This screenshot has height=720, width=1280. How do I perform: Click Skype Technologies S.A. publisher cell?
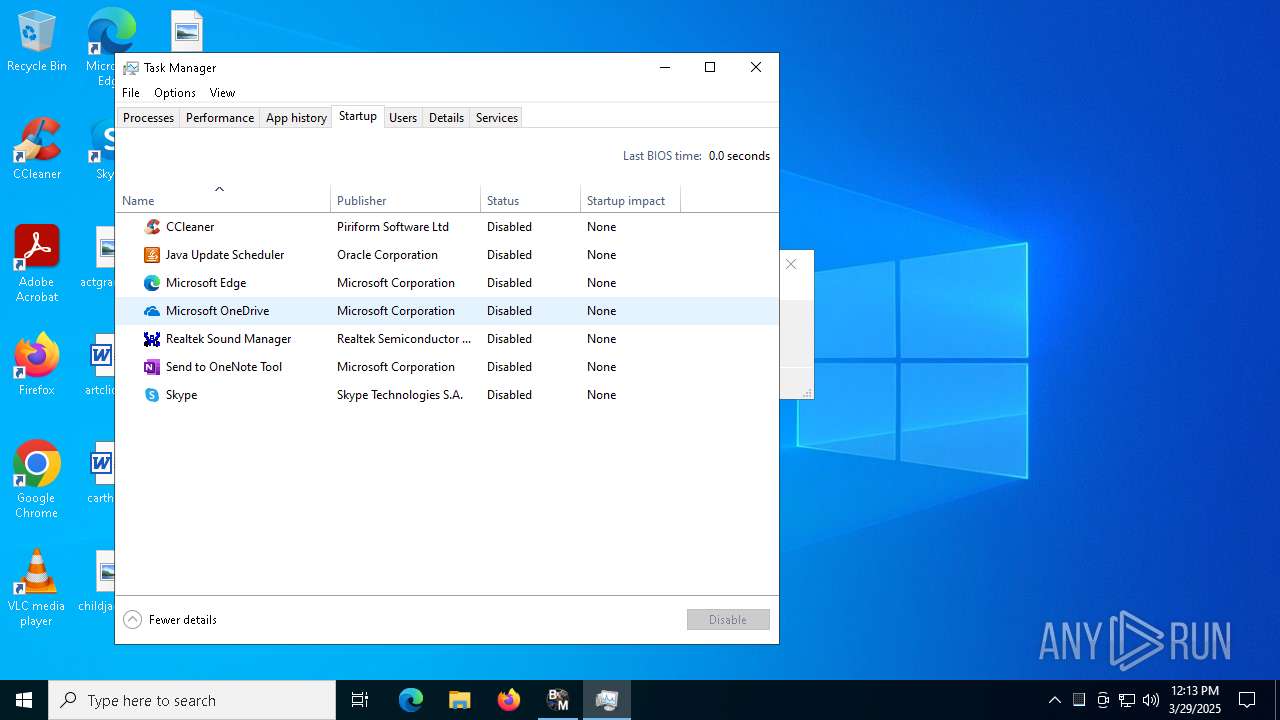(x=400, y=395)
